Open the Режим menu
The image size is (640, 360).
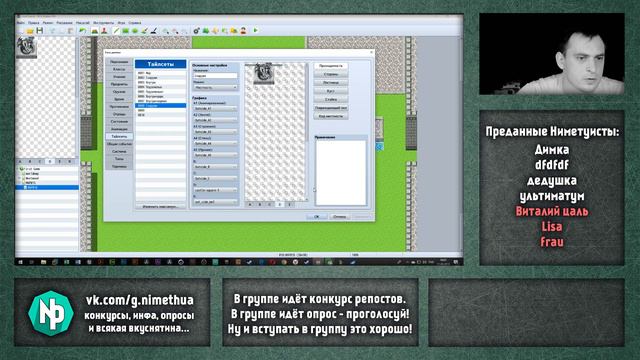pyautogui.click(x=48, y=23)
